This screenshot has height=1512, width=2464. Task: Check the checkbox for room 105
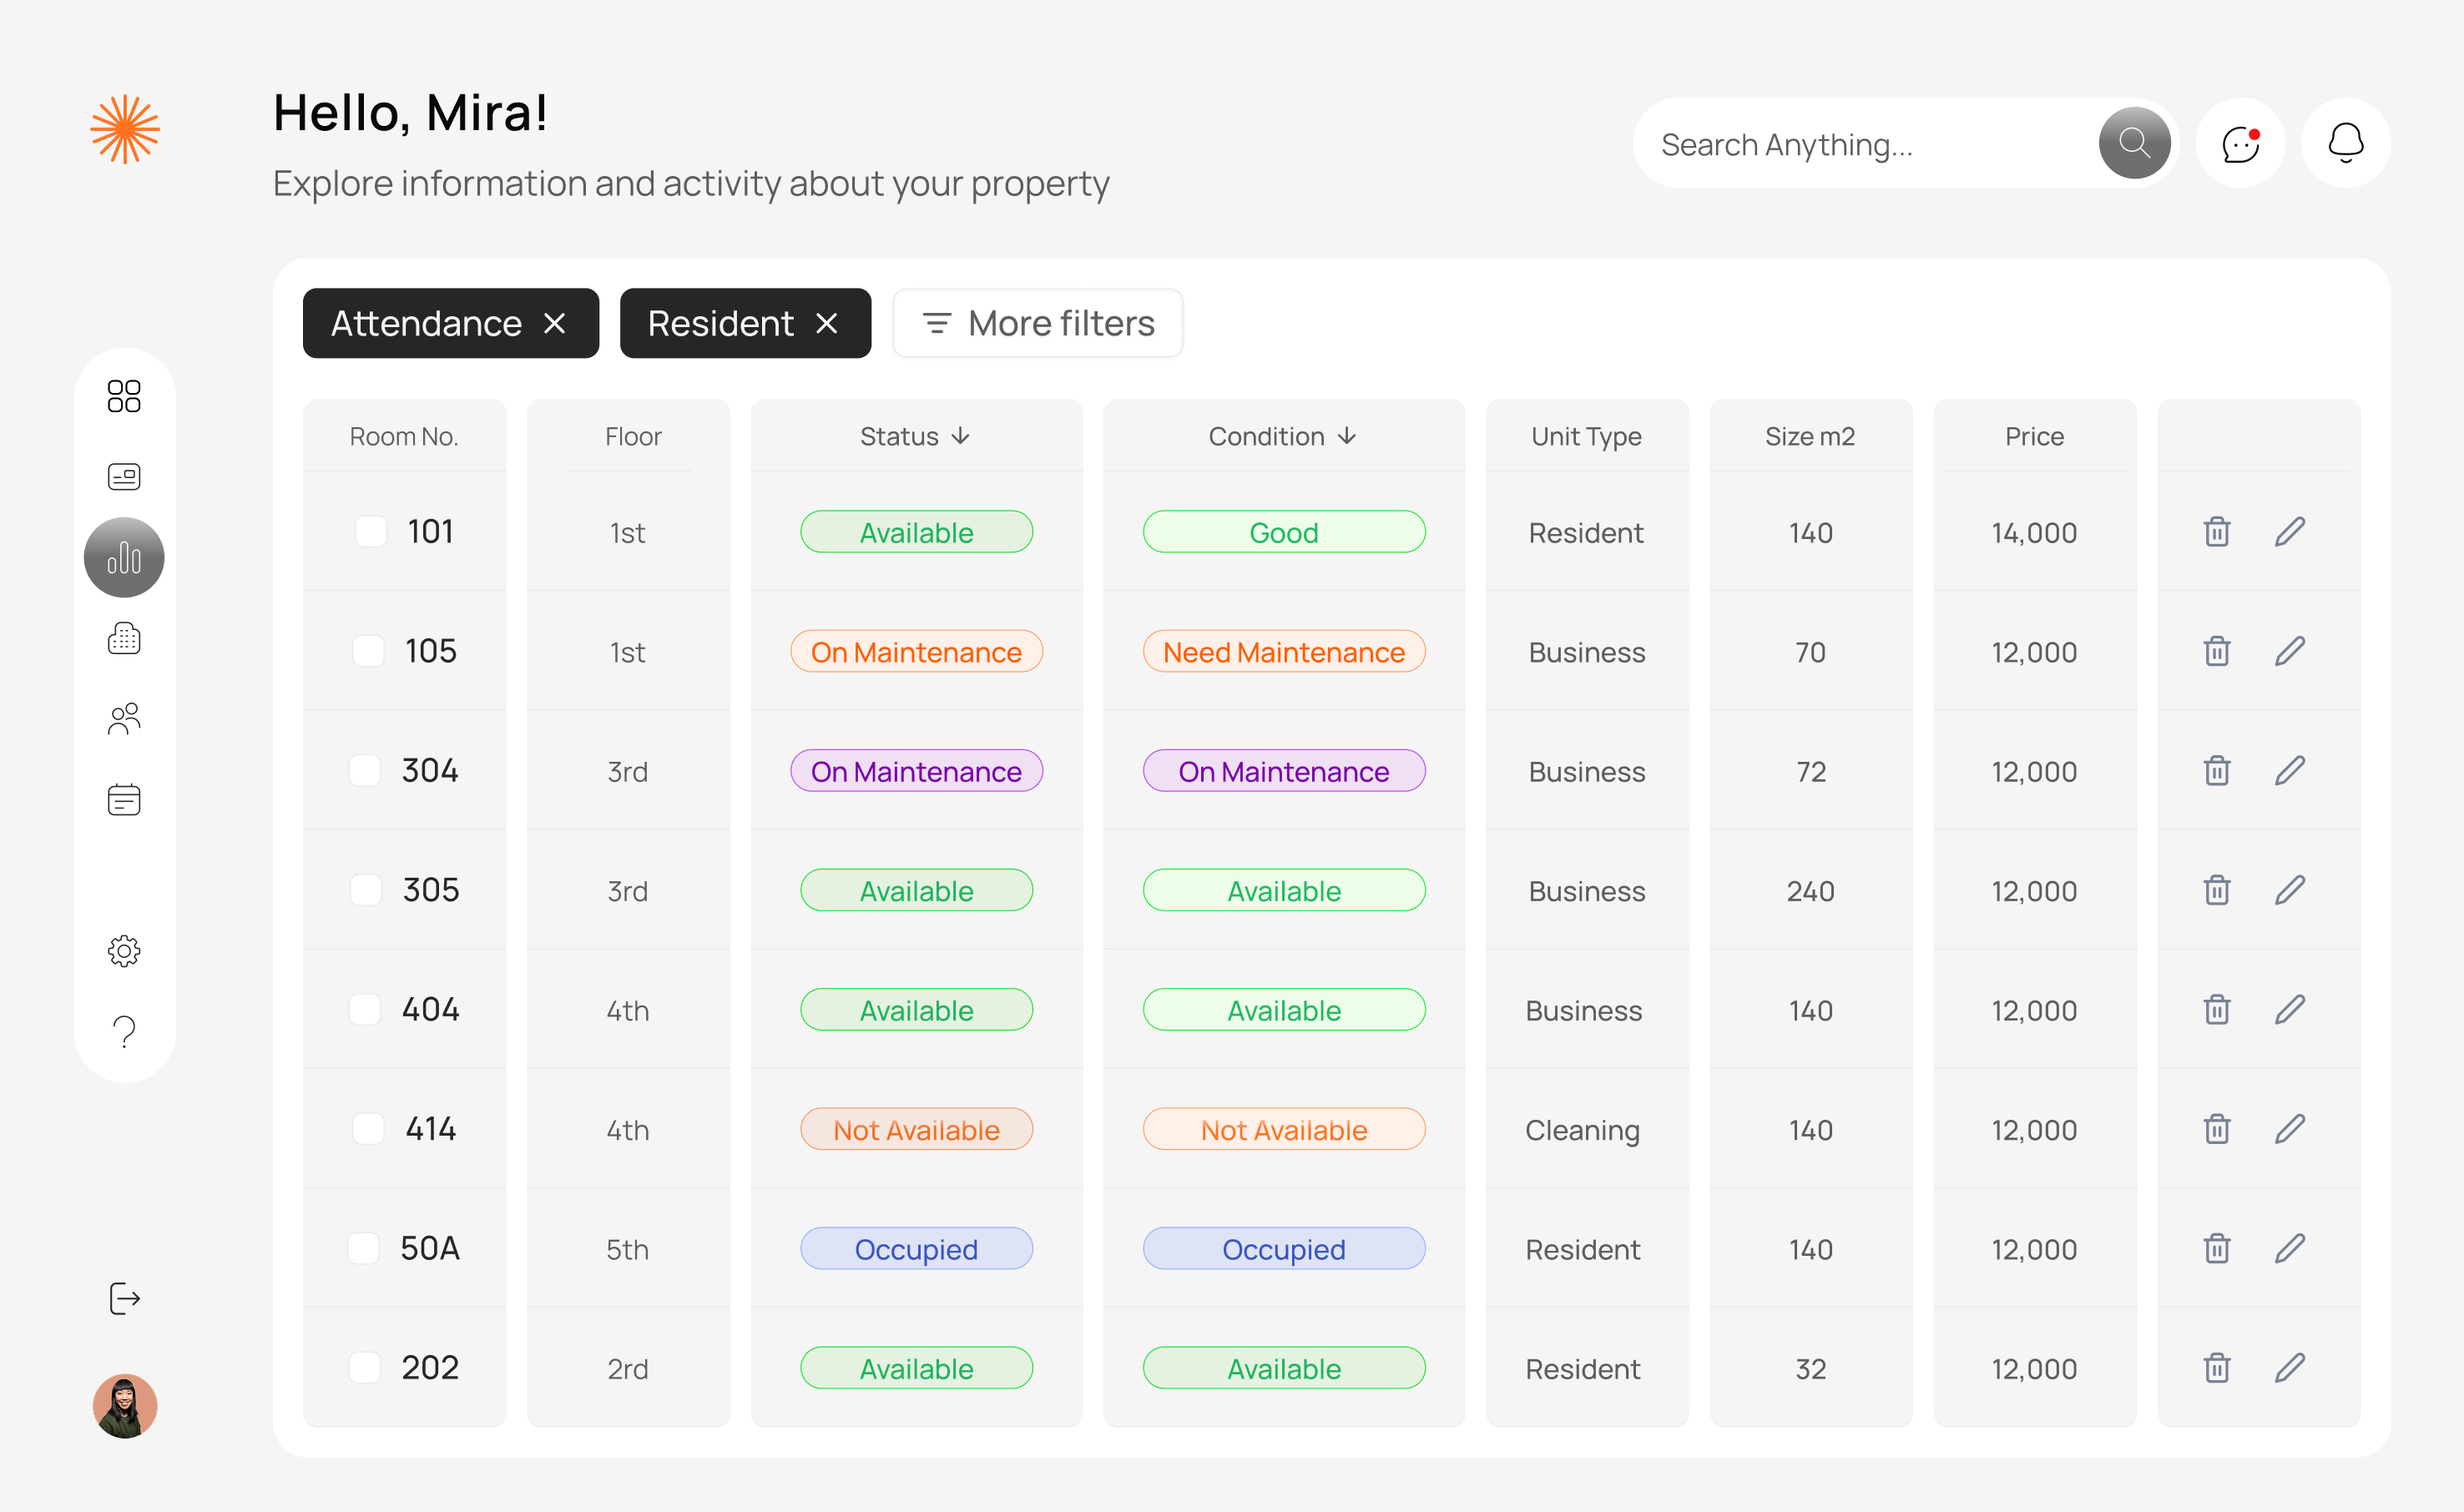369,651
